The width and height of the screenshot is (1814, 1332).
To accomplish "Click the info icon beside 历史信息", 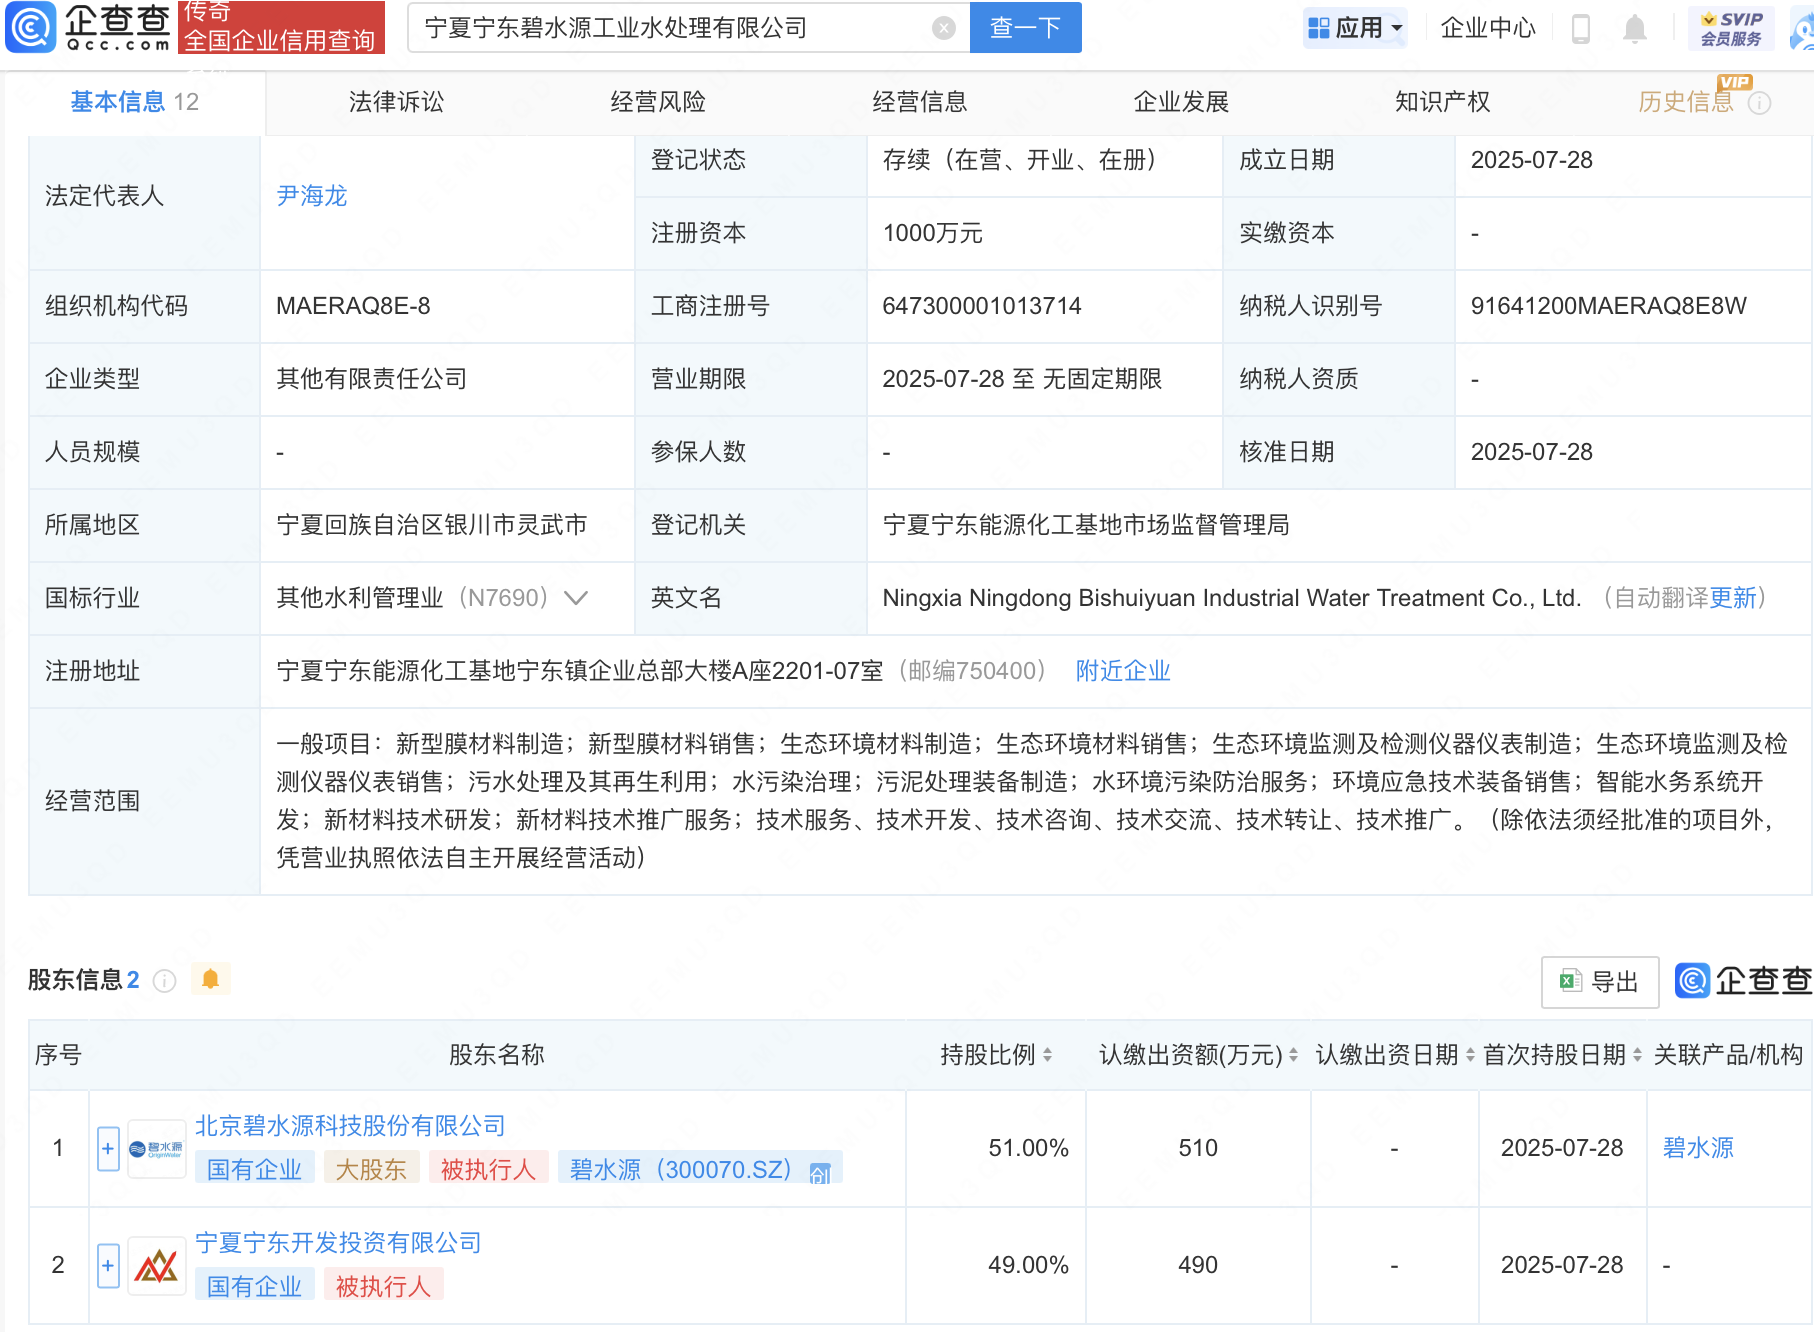I will point(1760,103).
